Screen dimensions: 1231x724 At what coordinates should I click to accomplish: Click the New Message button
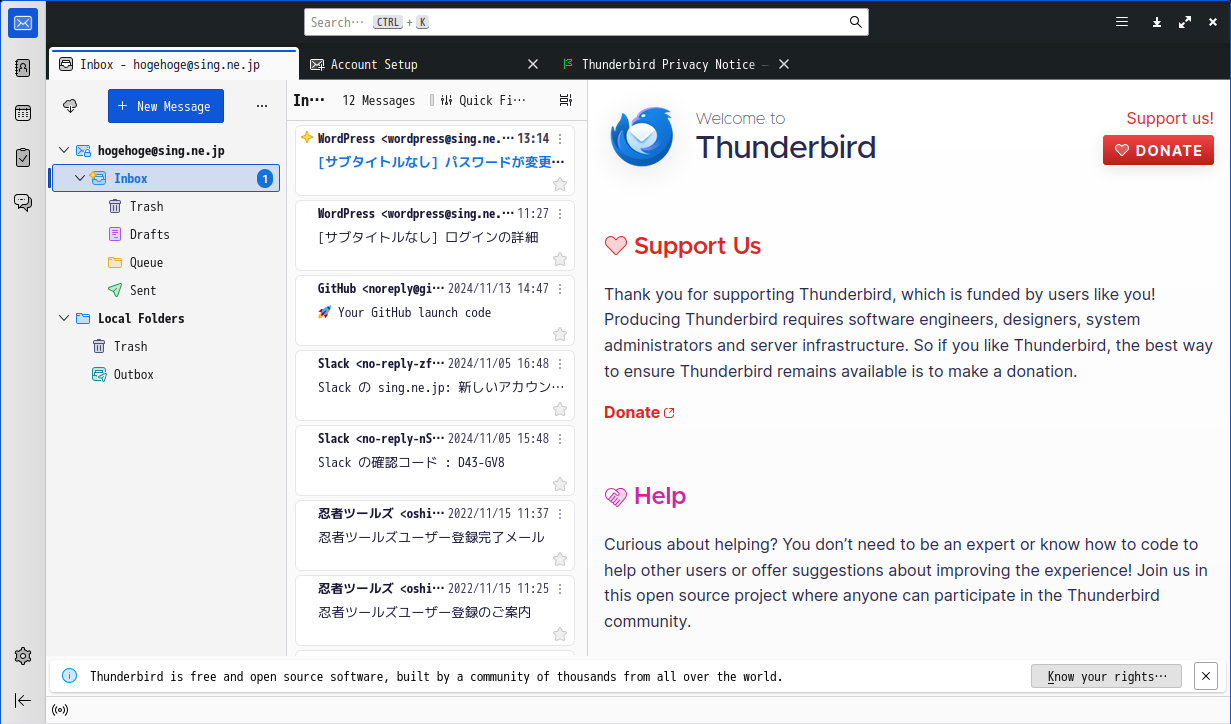pos(166,106)
